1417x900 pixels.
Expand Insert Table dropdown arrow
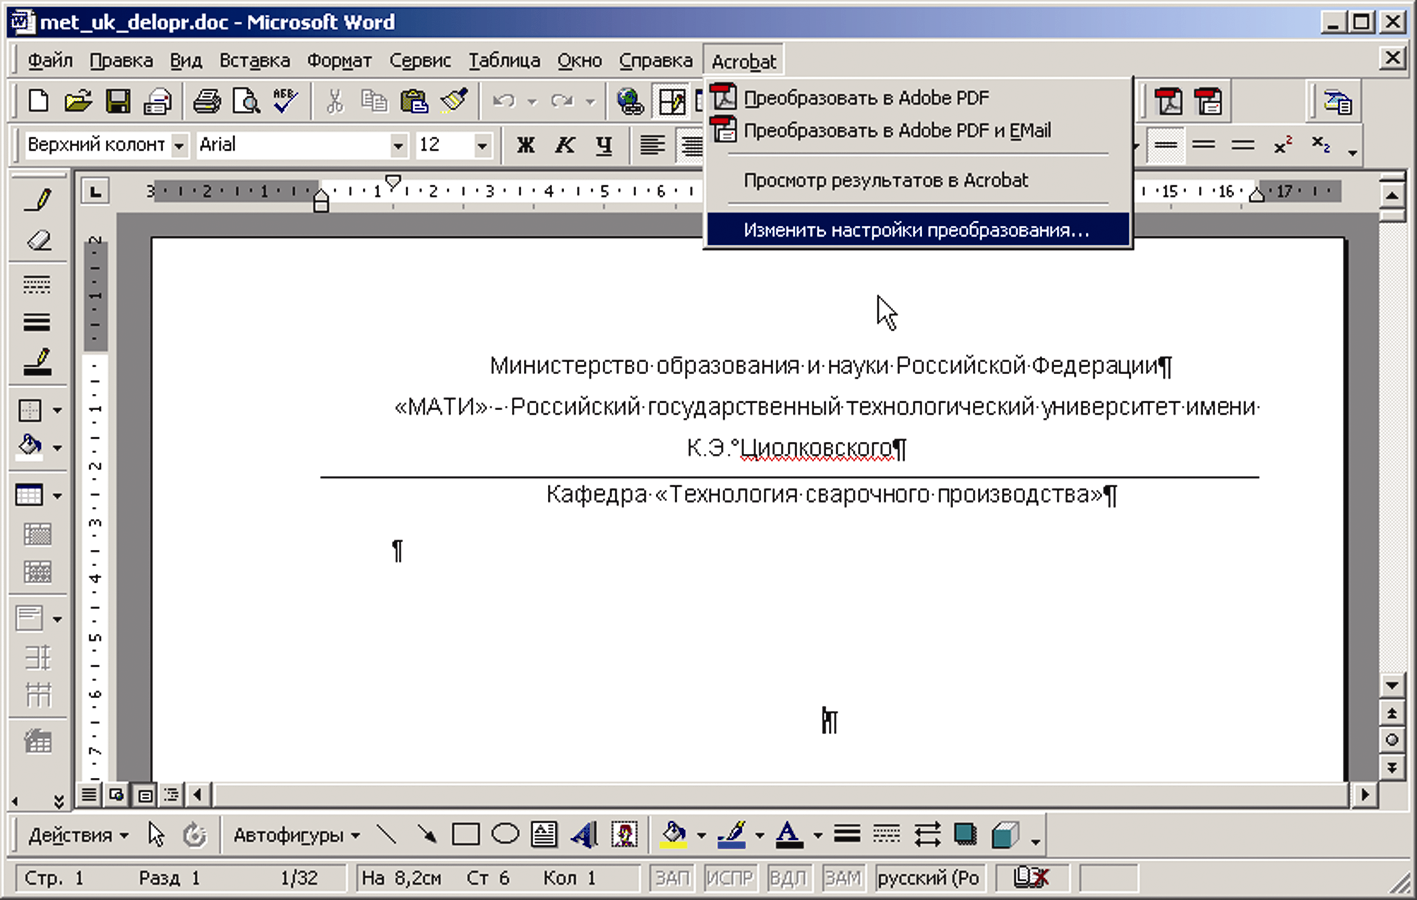57,496
